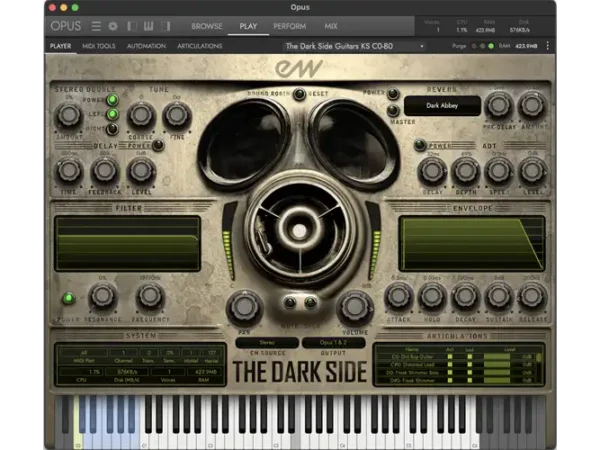Image resolution: width=600 pixels, height=450 pixels.
Task: Click the Sens. sensitivity value field
Action: 170,352
